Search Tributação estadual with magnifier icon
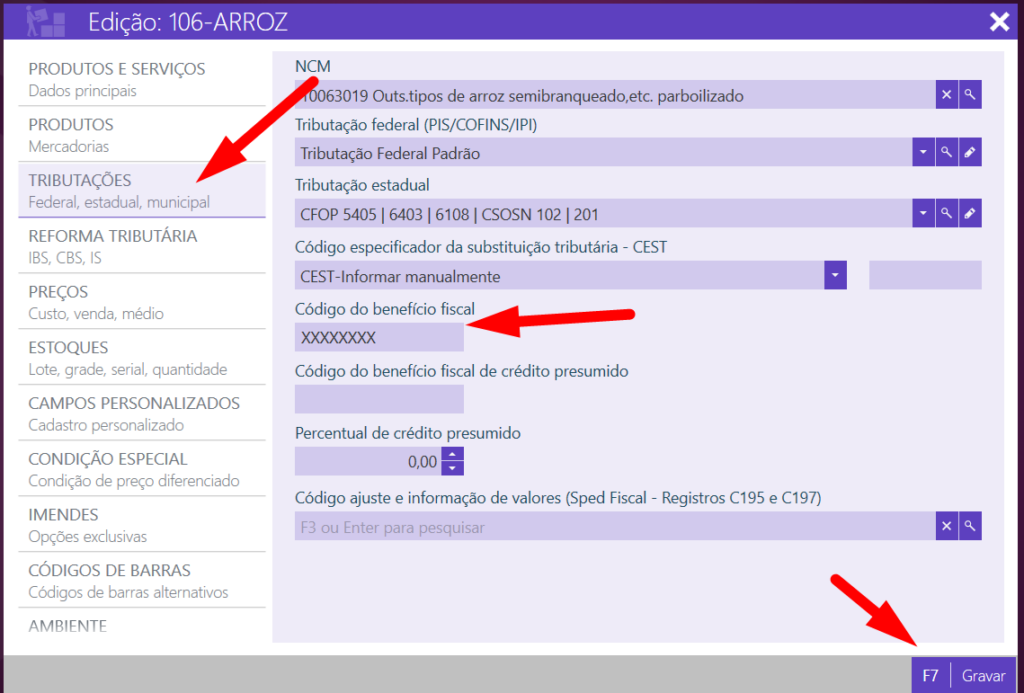 [946, 213]
